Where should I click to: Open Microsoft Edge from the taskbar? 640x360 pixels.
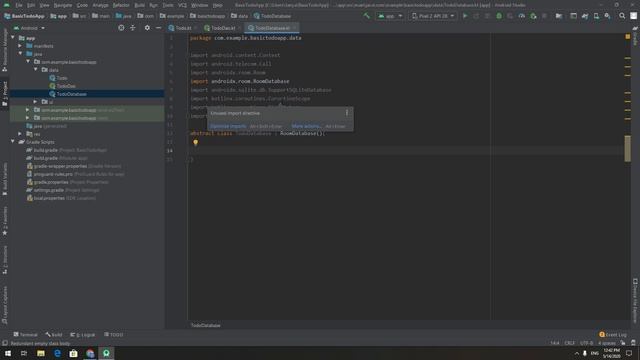57,353
